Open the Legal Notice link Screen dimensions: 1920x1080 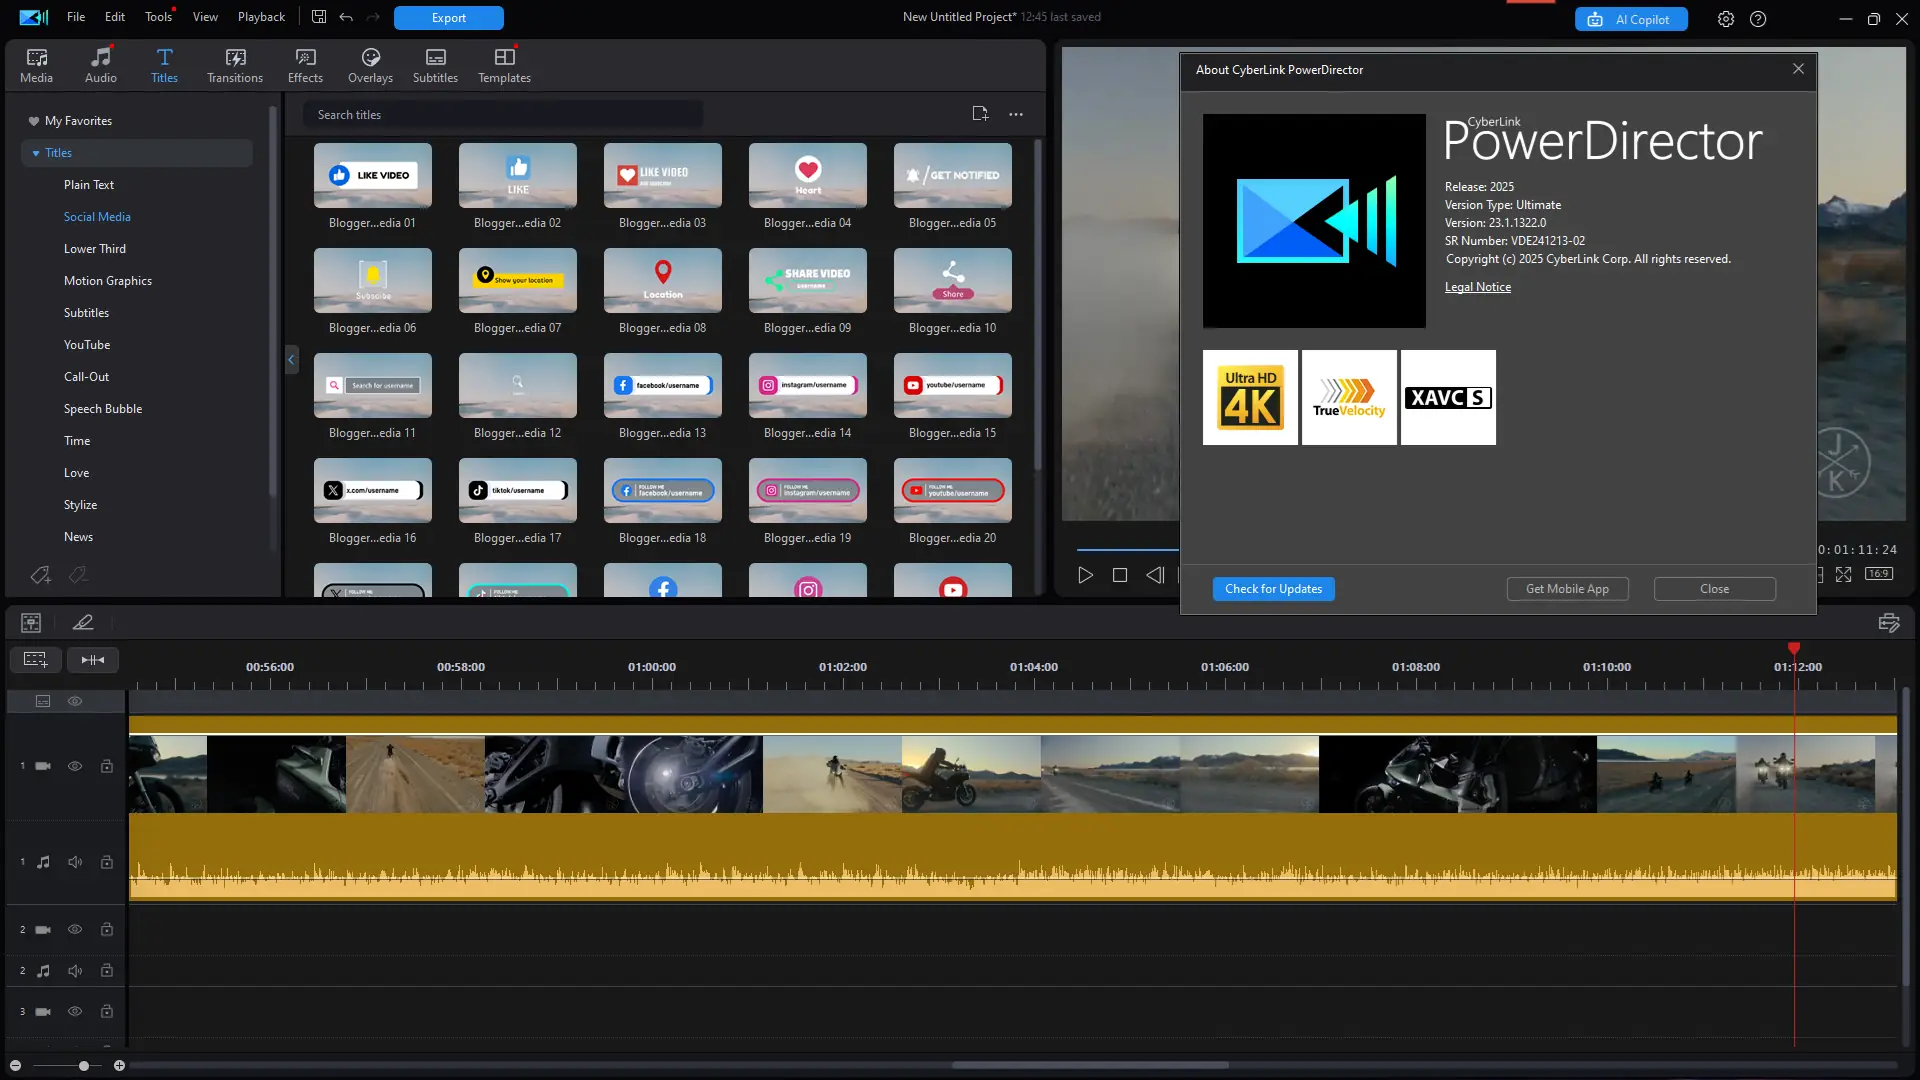click(1477, 287)
